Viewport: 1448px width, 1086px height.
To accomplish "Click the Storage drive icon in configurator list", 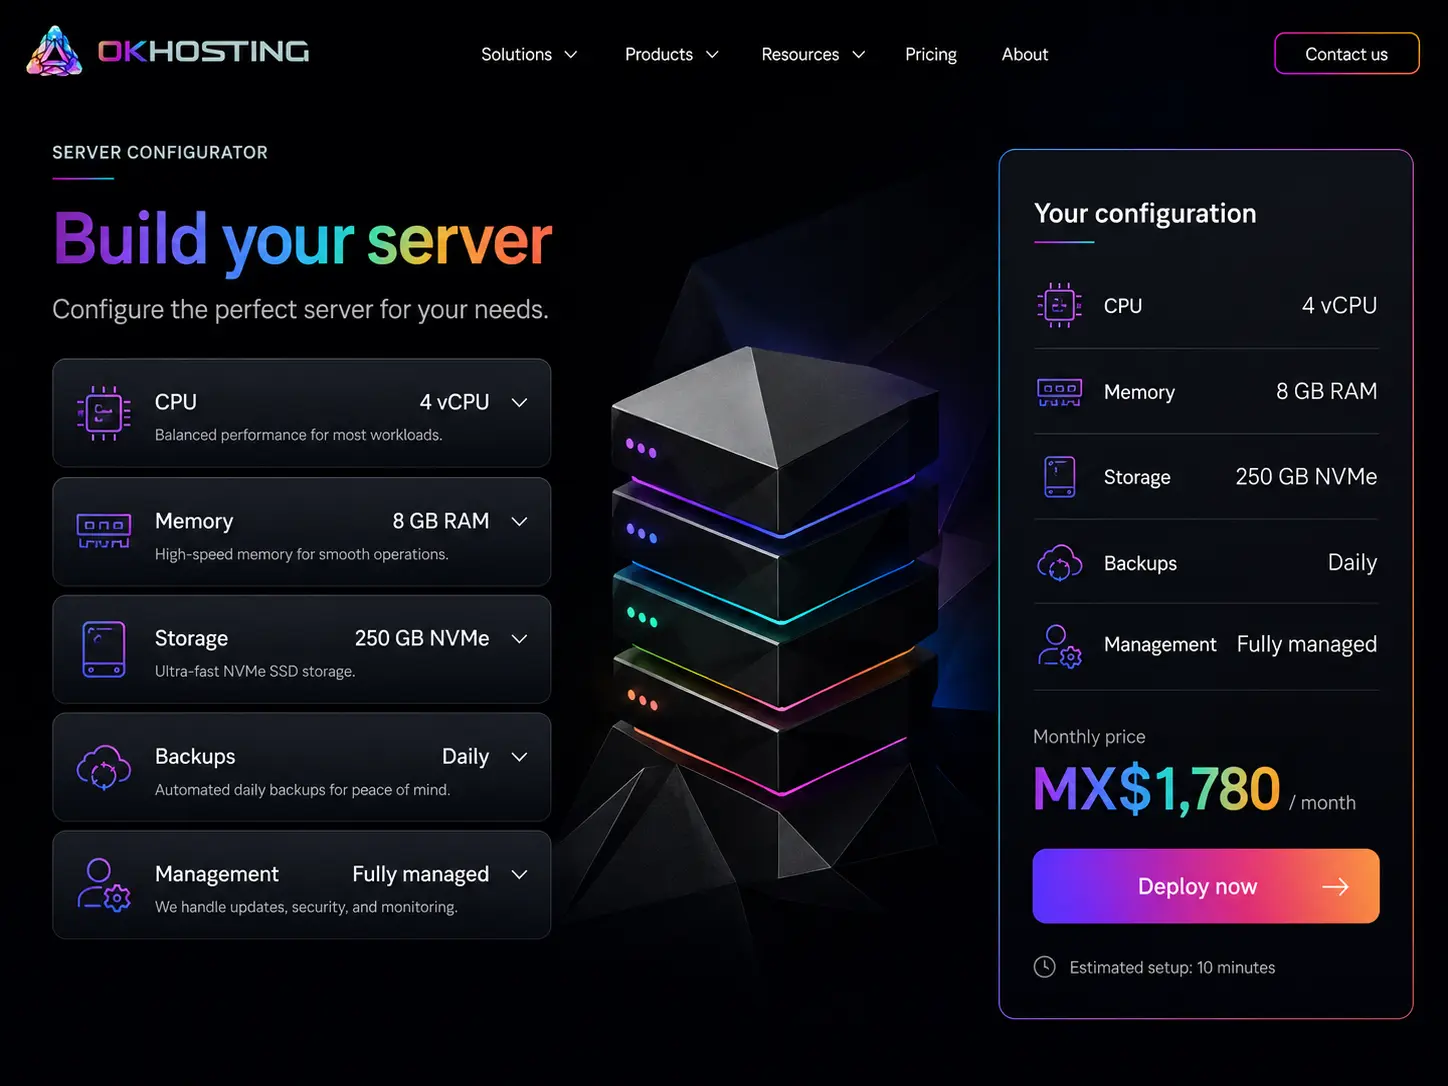I will pos(104,649).
